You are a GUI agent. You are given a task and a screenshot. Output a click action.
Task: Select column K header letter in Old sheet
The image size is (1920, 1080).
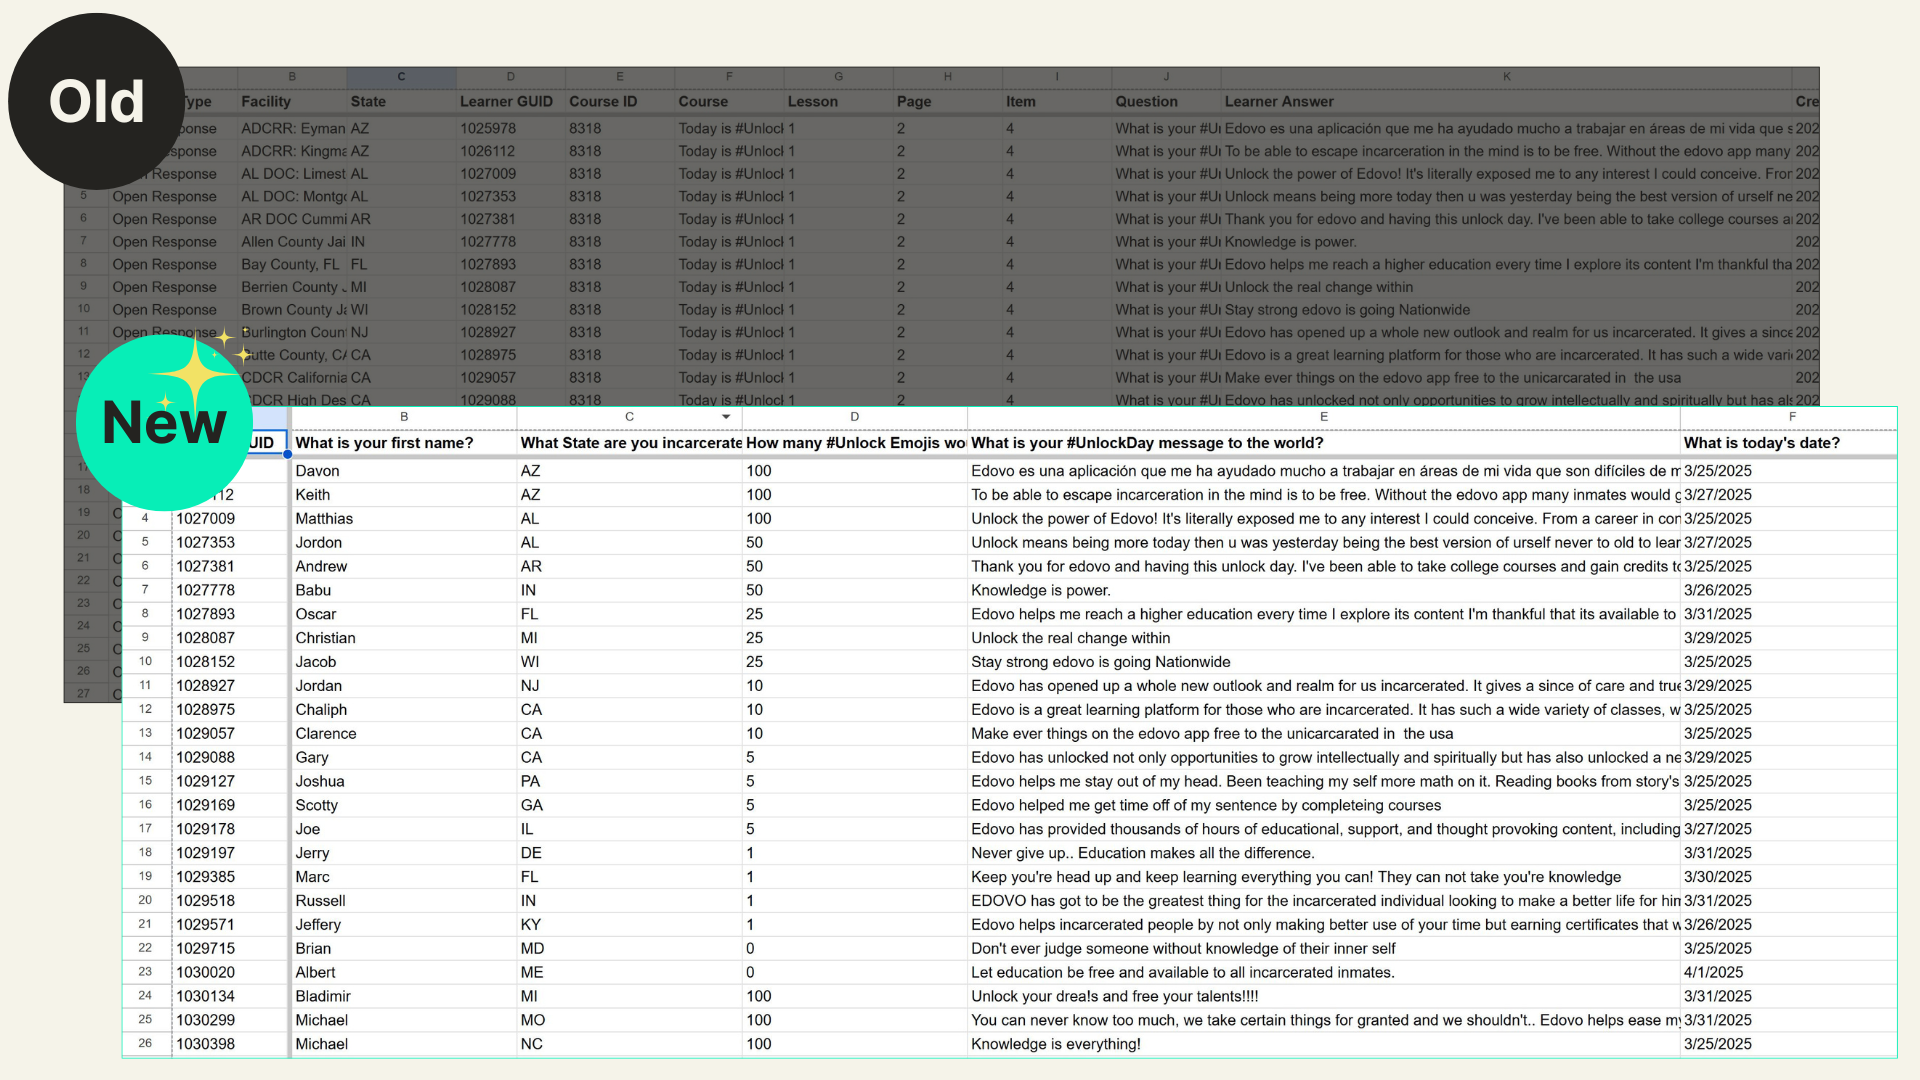click(1506, 77)
